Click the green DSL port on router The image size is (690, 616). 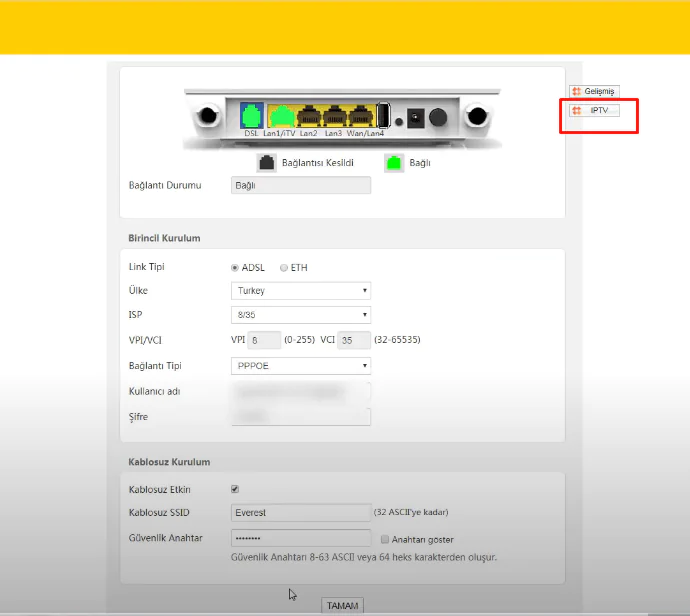click(251, 115)
